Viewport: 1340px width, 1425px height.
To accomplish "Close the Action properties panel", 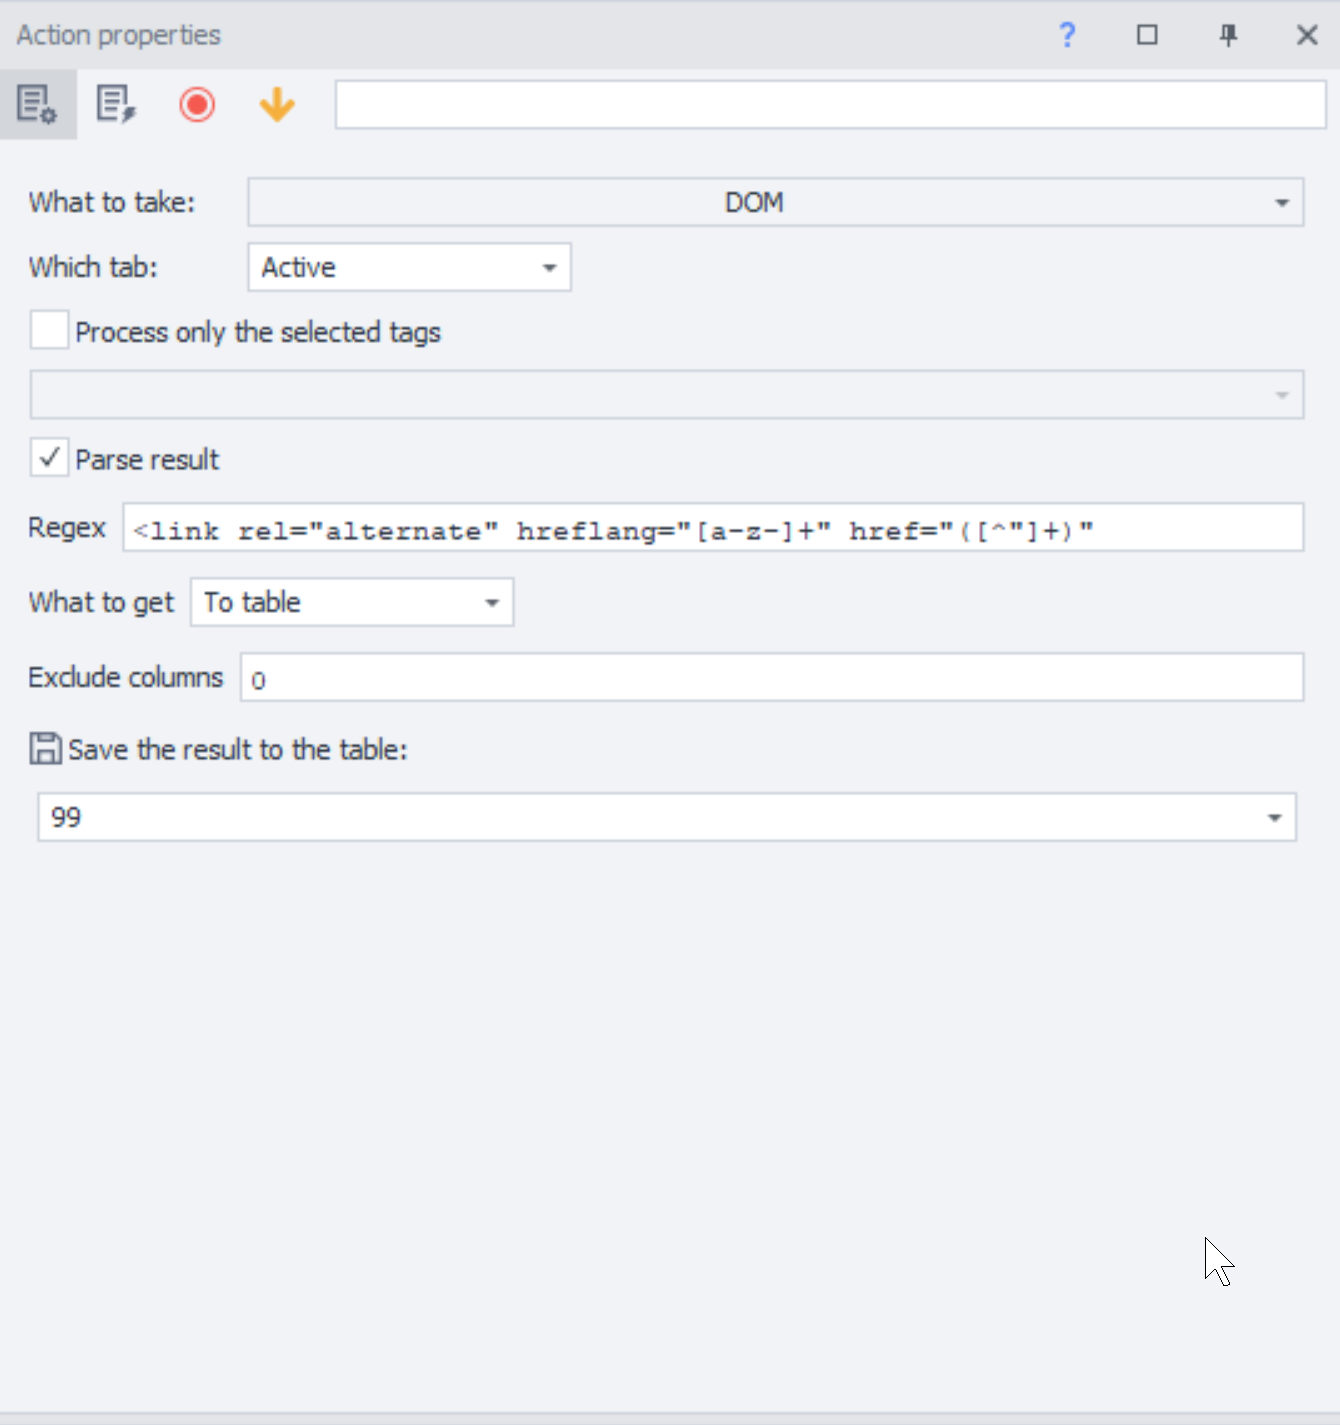I will pos(1306,35).
